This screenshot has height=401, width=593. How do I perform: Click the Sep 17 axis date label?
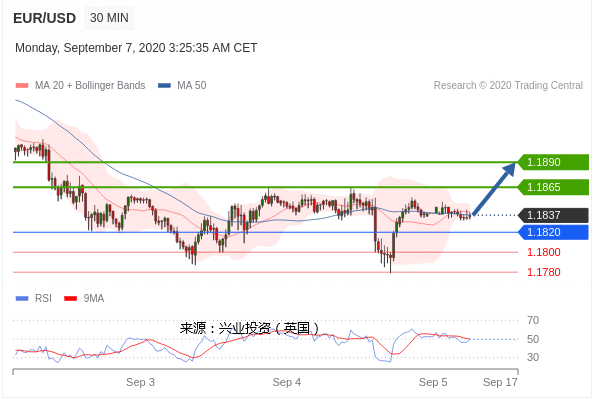(x=500, y=382)
